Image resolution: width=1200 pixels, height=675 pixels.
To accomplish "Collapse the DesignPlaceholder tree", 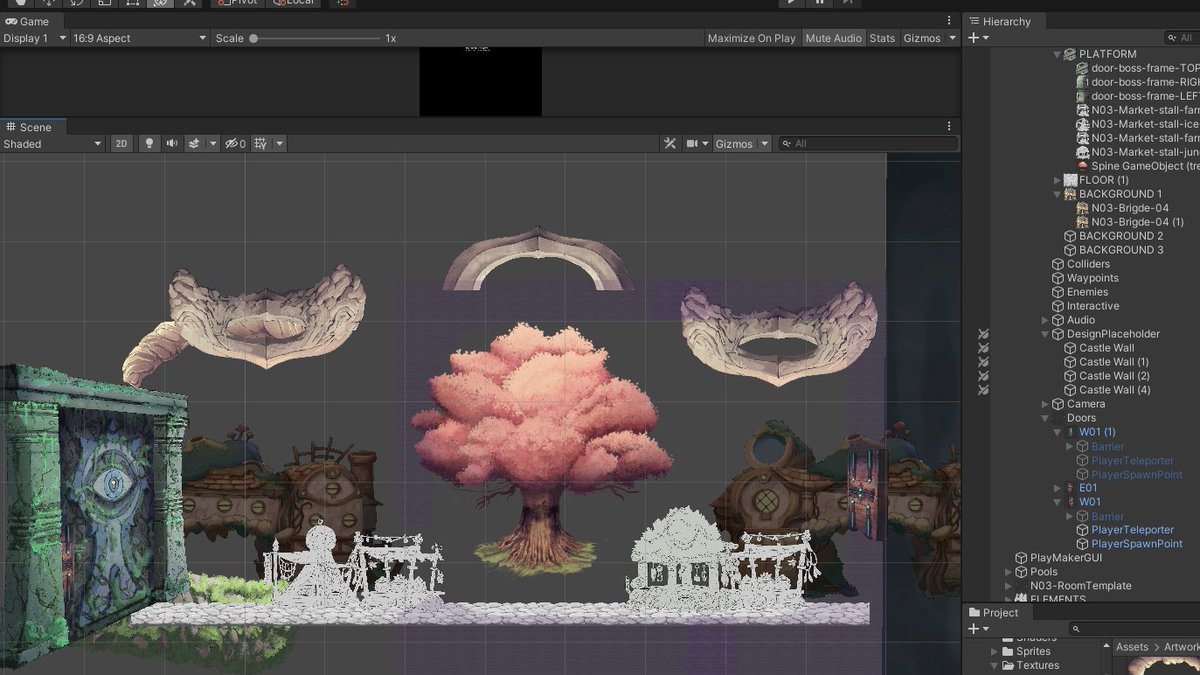I will tap(1045, 334).
